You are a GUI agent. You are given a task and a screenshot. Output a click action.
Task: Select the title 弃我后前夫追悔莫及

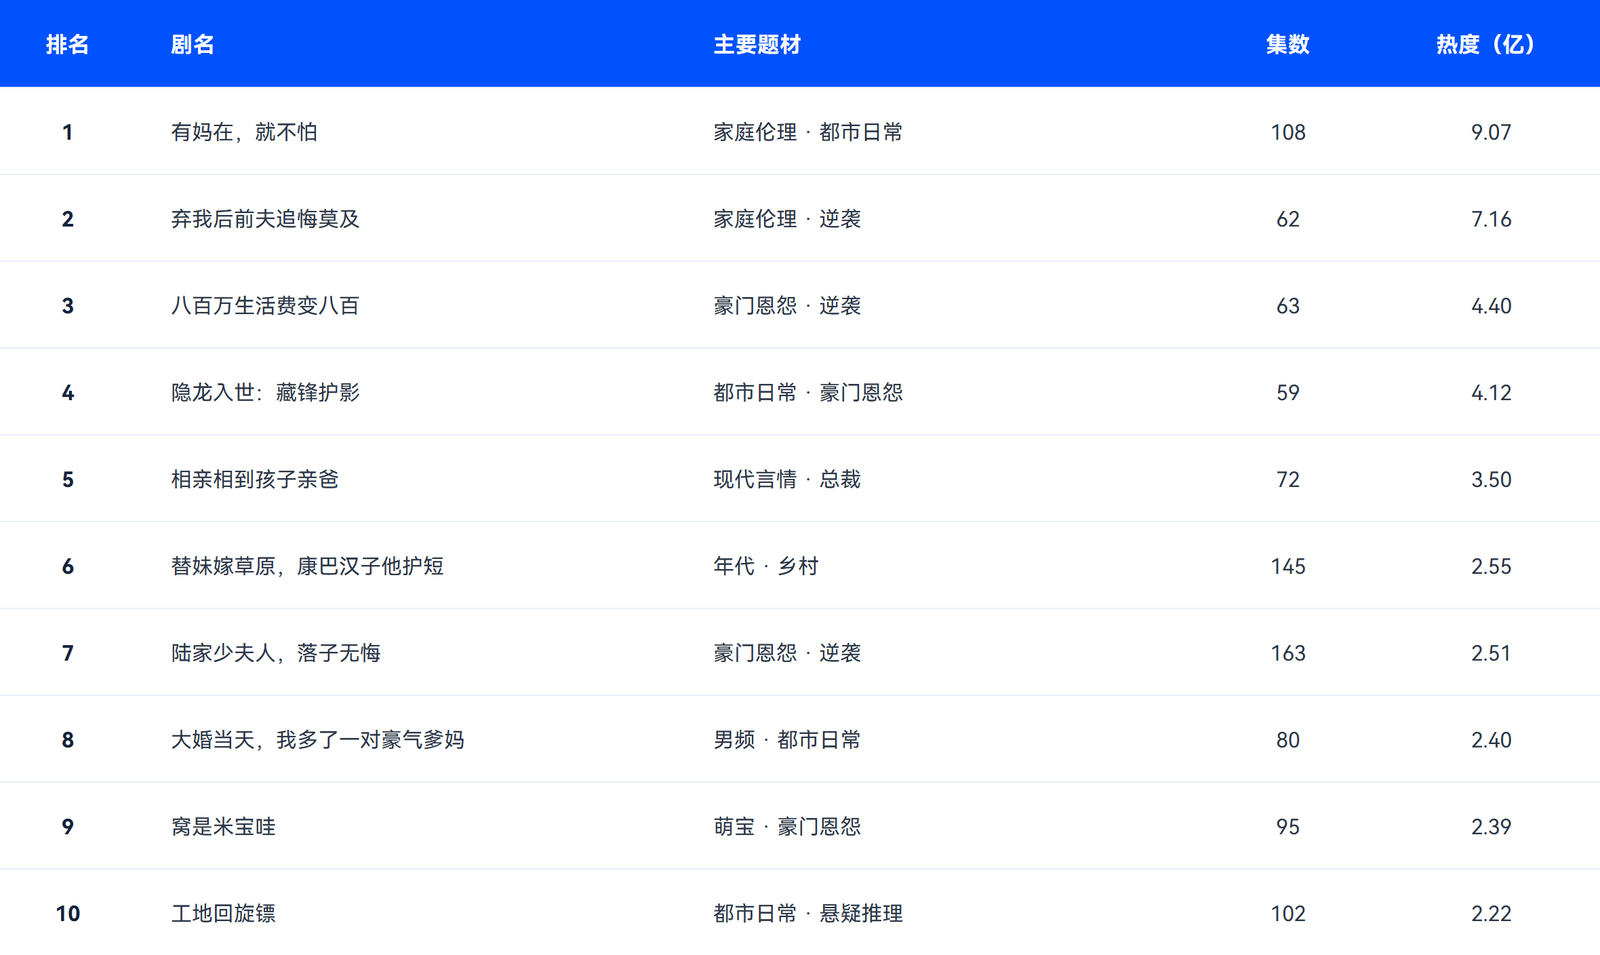tap(265, 219)
